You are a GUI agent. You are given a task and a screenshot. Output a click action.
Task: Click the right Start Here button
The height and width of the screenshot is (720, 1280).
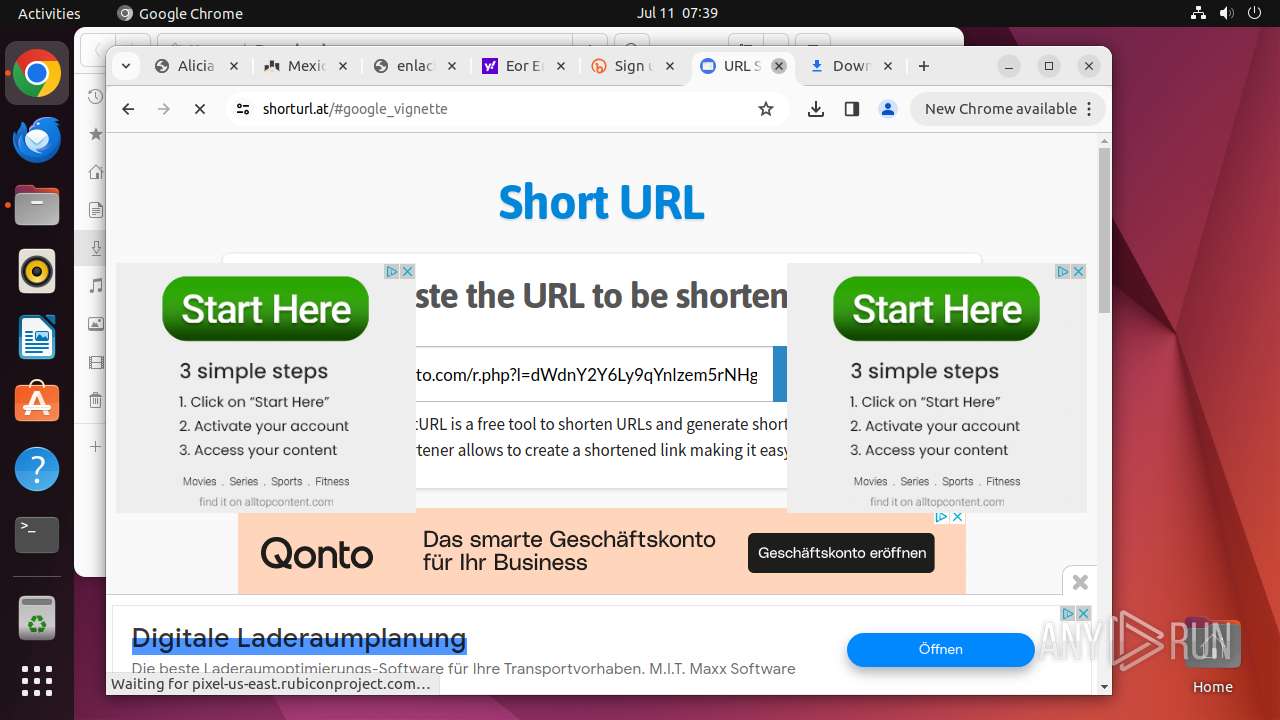point(937,309)
